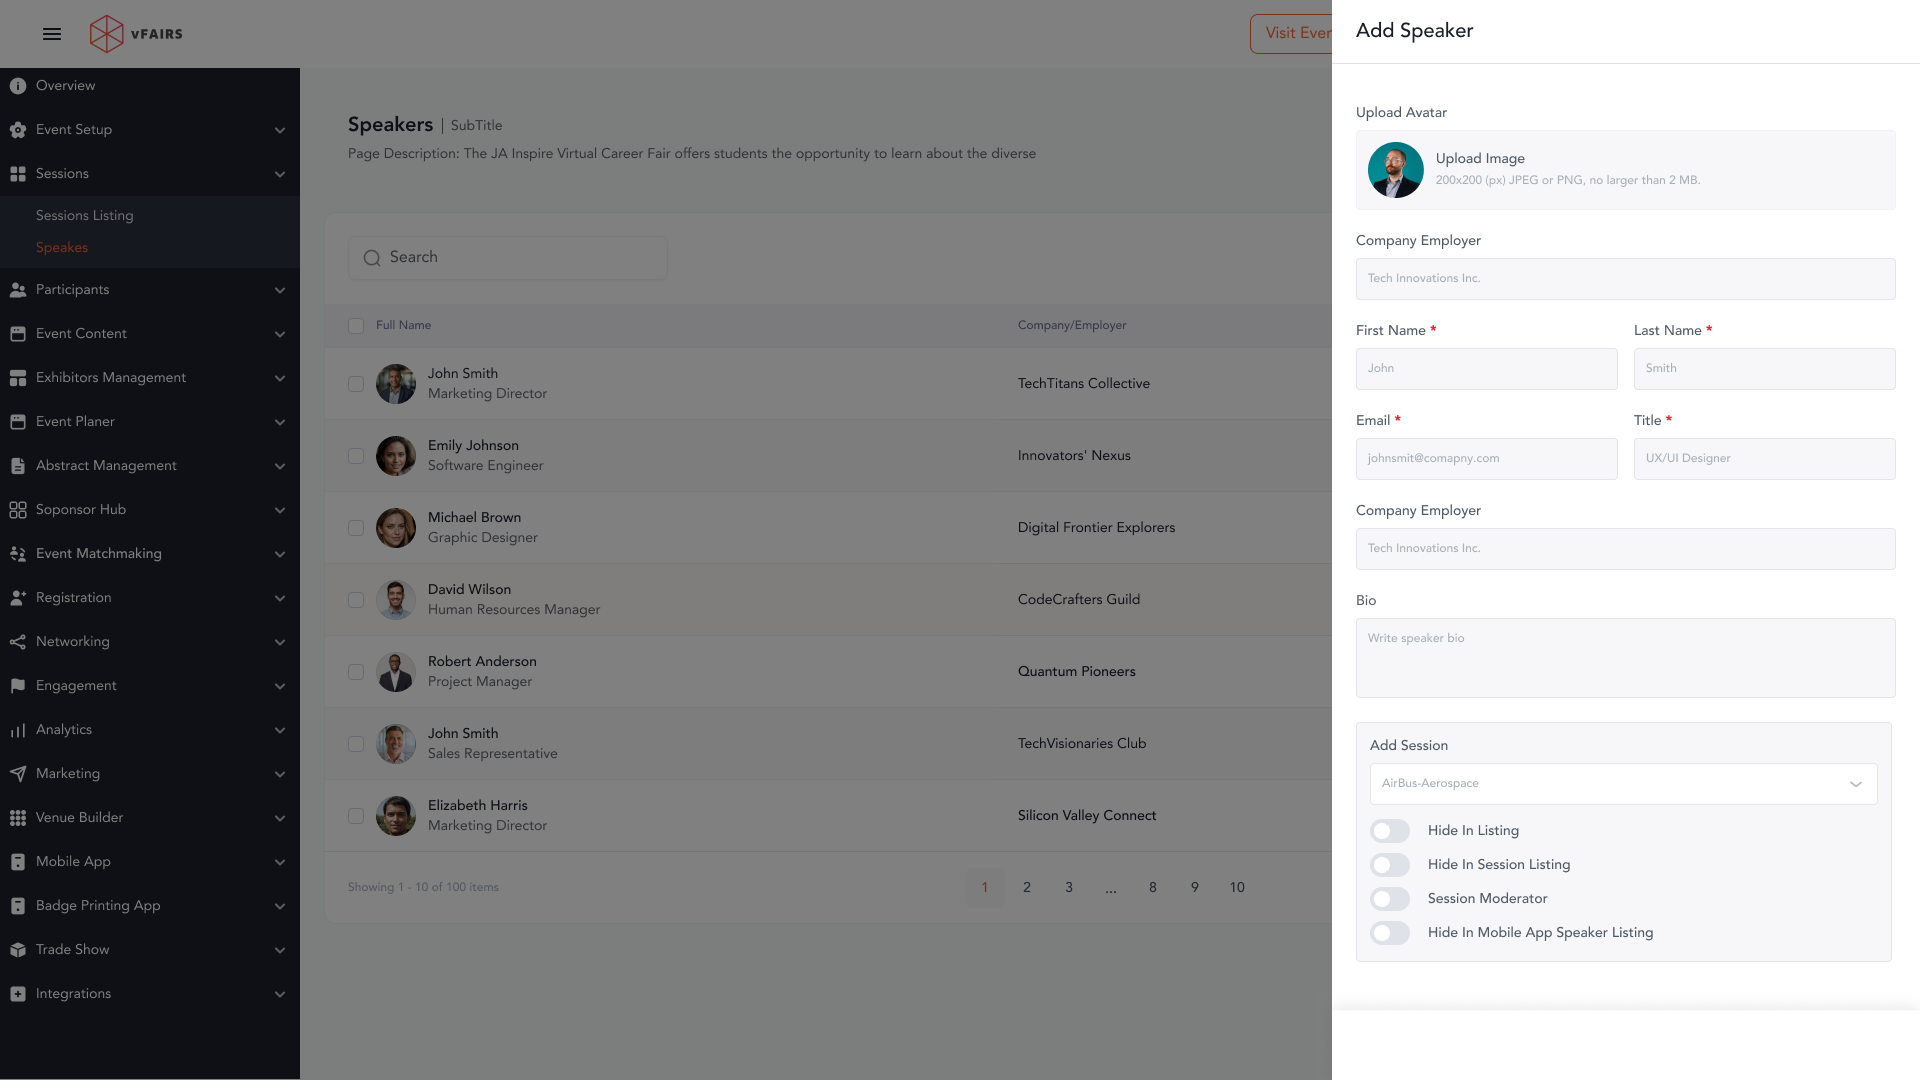Open the Add Session AirBus-Aerospace dropdown

tap(1623, 784)
